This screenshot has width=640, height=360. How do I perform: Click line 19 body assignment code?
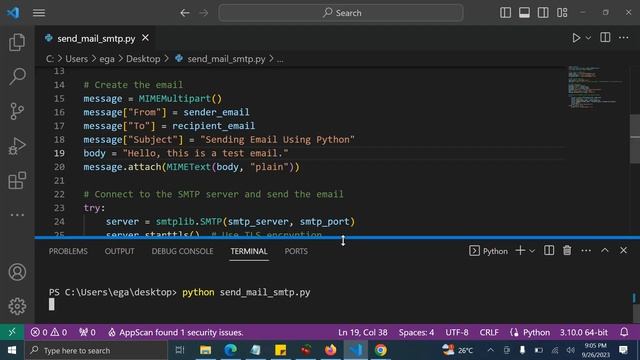coord(186,153)
